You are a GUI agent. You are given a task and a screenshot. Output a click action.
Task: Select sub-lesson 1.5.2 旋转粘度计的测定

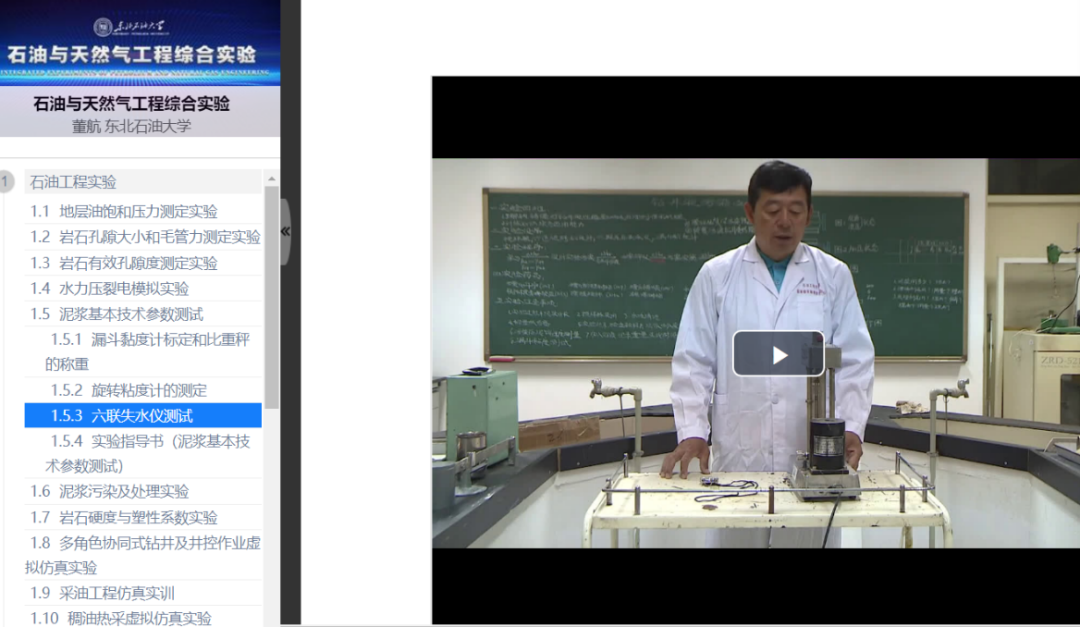129,390
